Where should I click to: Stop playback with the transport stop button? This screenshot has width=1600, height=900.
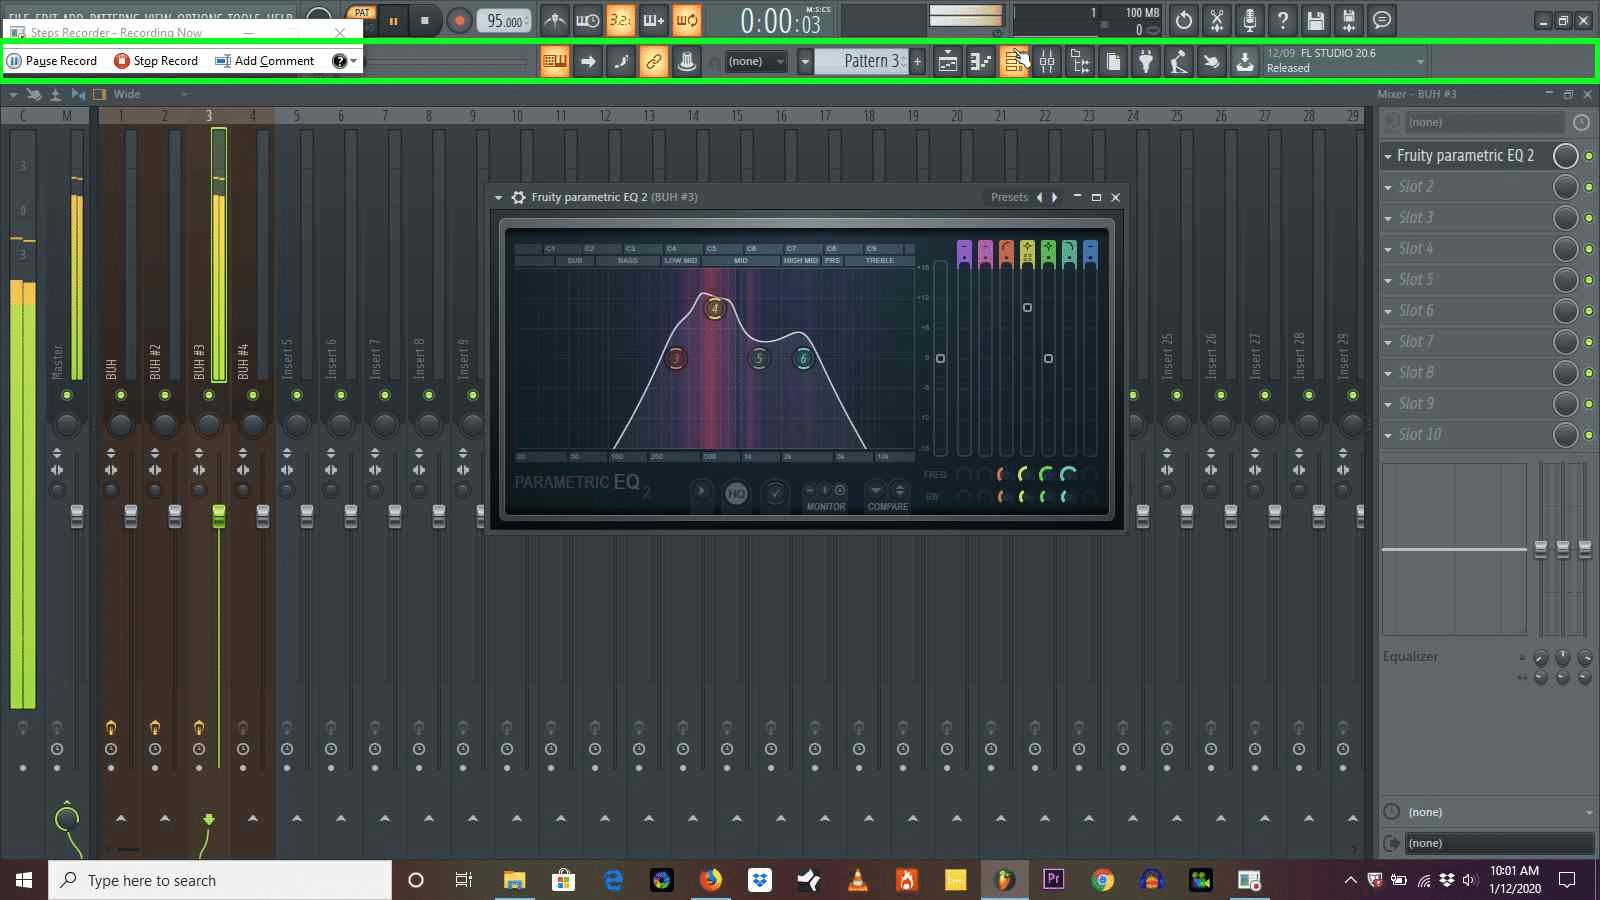click(x=425, y=20)
